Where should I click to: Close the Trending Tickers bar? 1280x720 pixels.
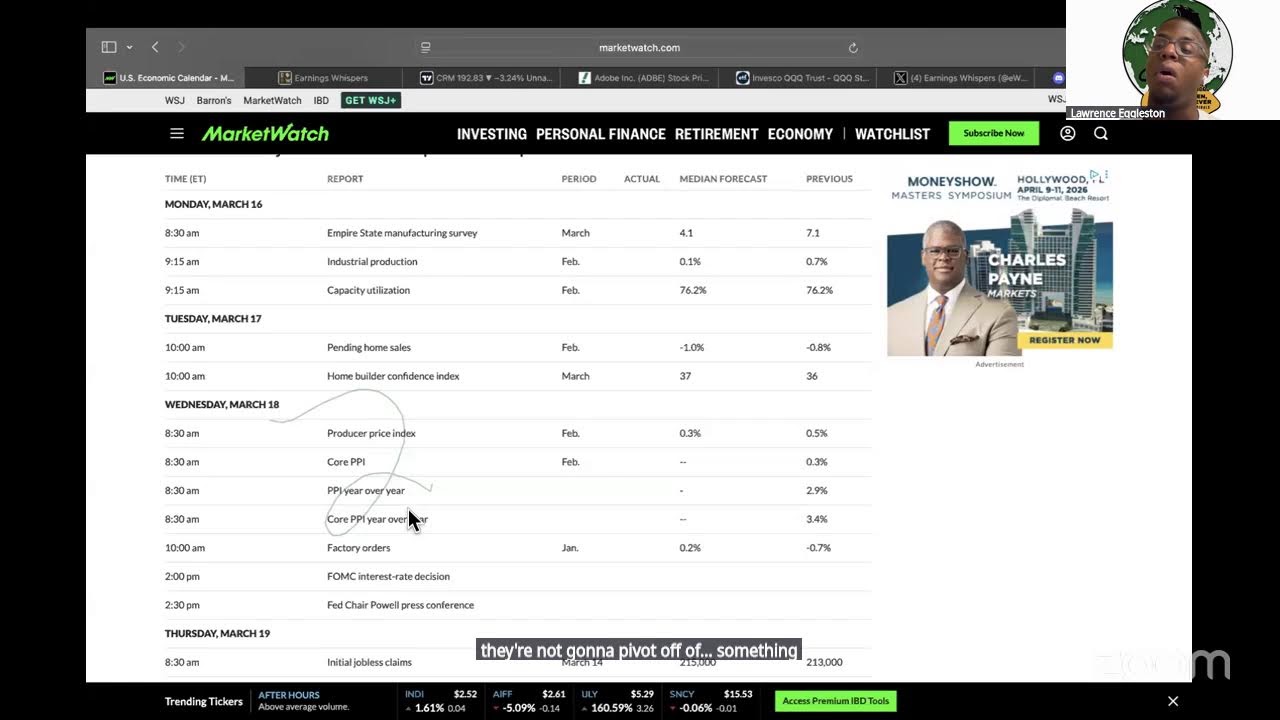tap(1173, 701)
